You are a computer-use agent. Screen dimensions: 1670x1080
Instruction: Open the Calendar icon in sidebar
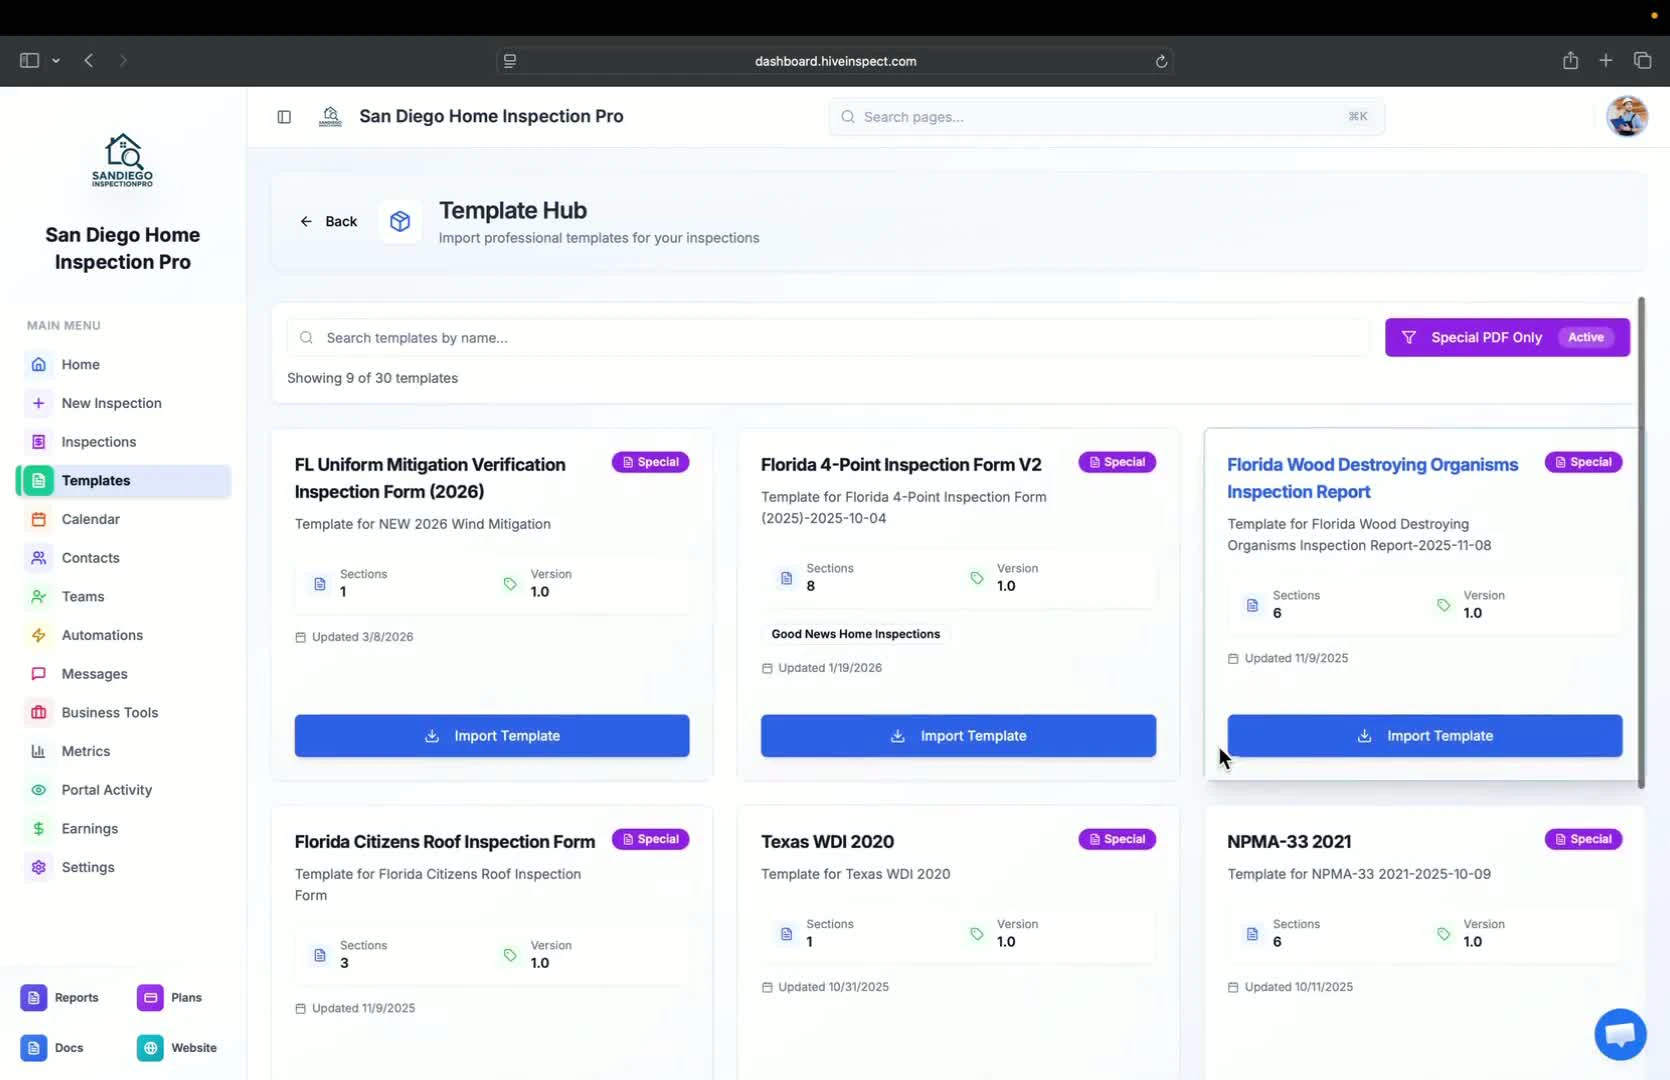point(38,519)
